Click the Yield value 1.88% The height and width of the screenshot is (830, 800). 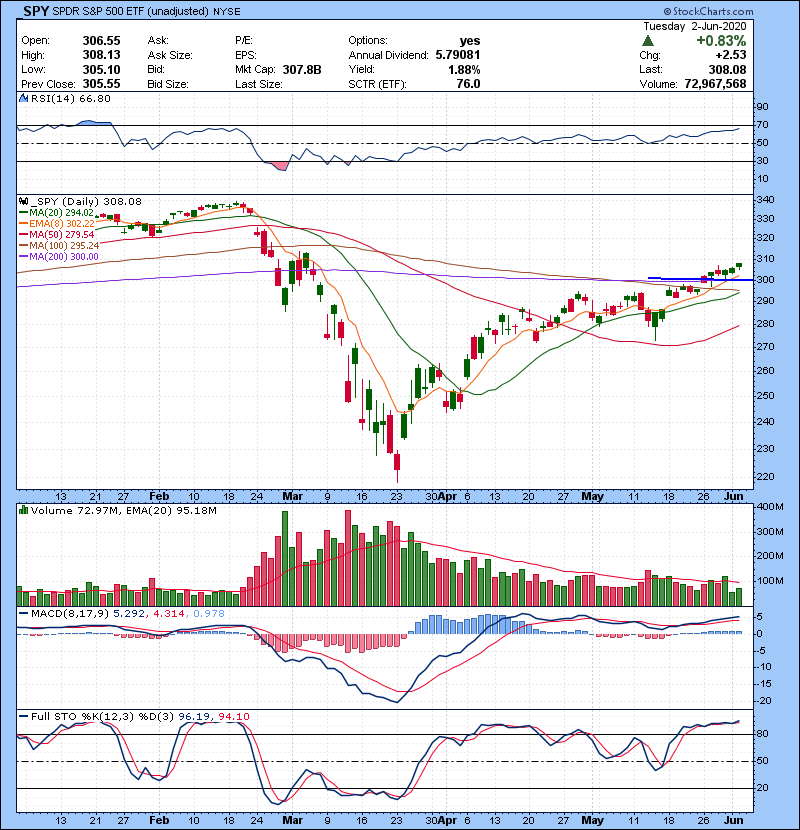point(464,70)
